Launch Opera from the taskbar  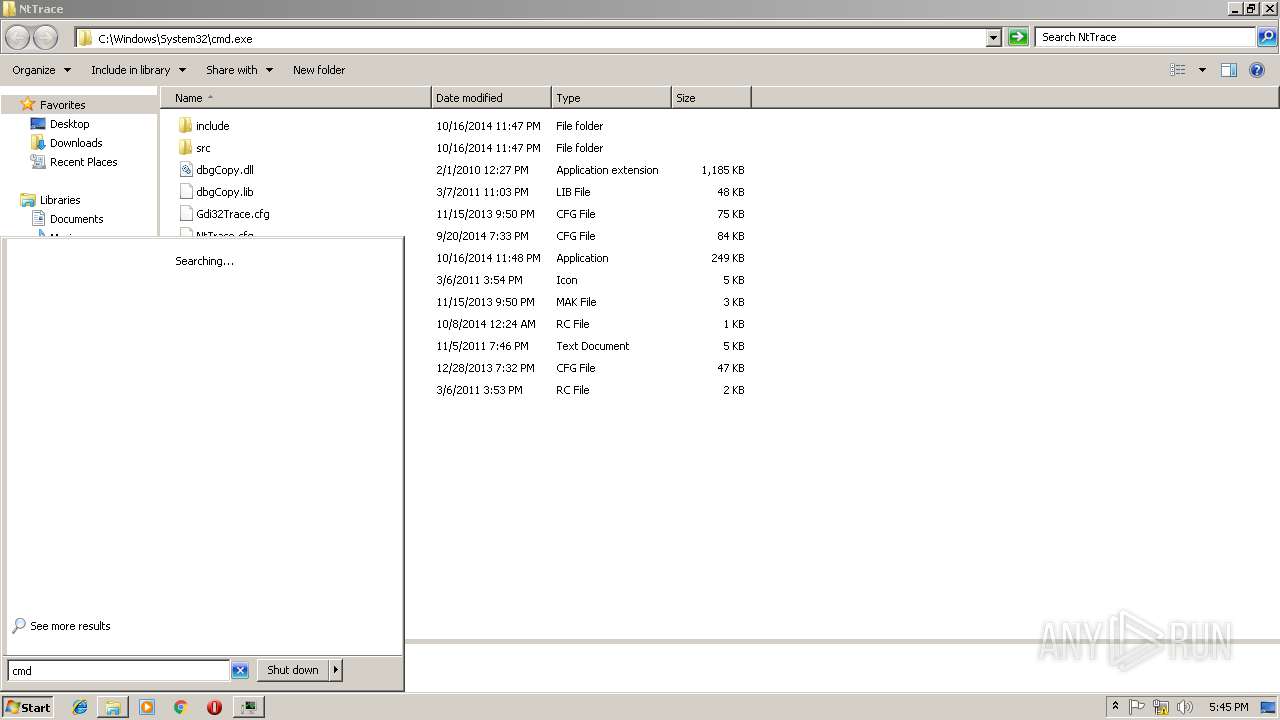tap(214, 707)
